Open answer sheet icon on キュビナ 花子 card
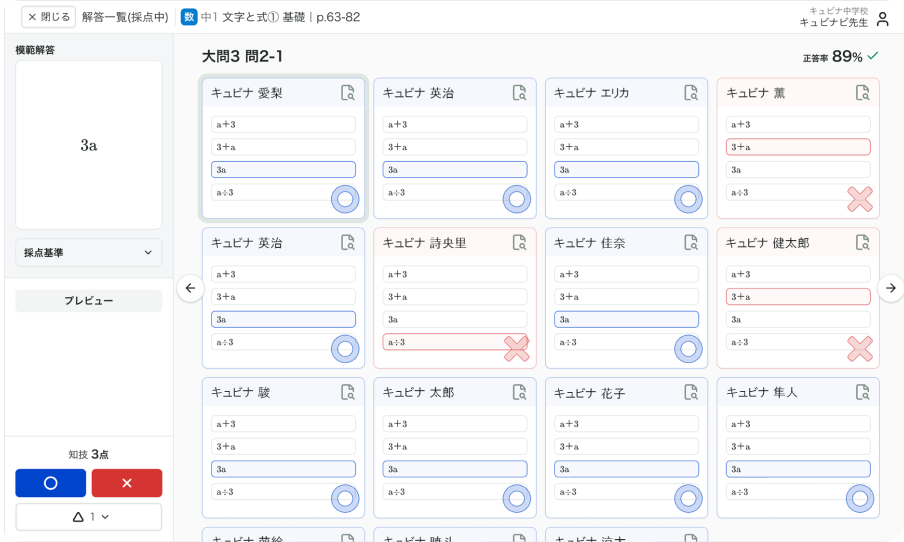Image resolution: width=904 pixels, height=542 pixels. pos(691,392)
